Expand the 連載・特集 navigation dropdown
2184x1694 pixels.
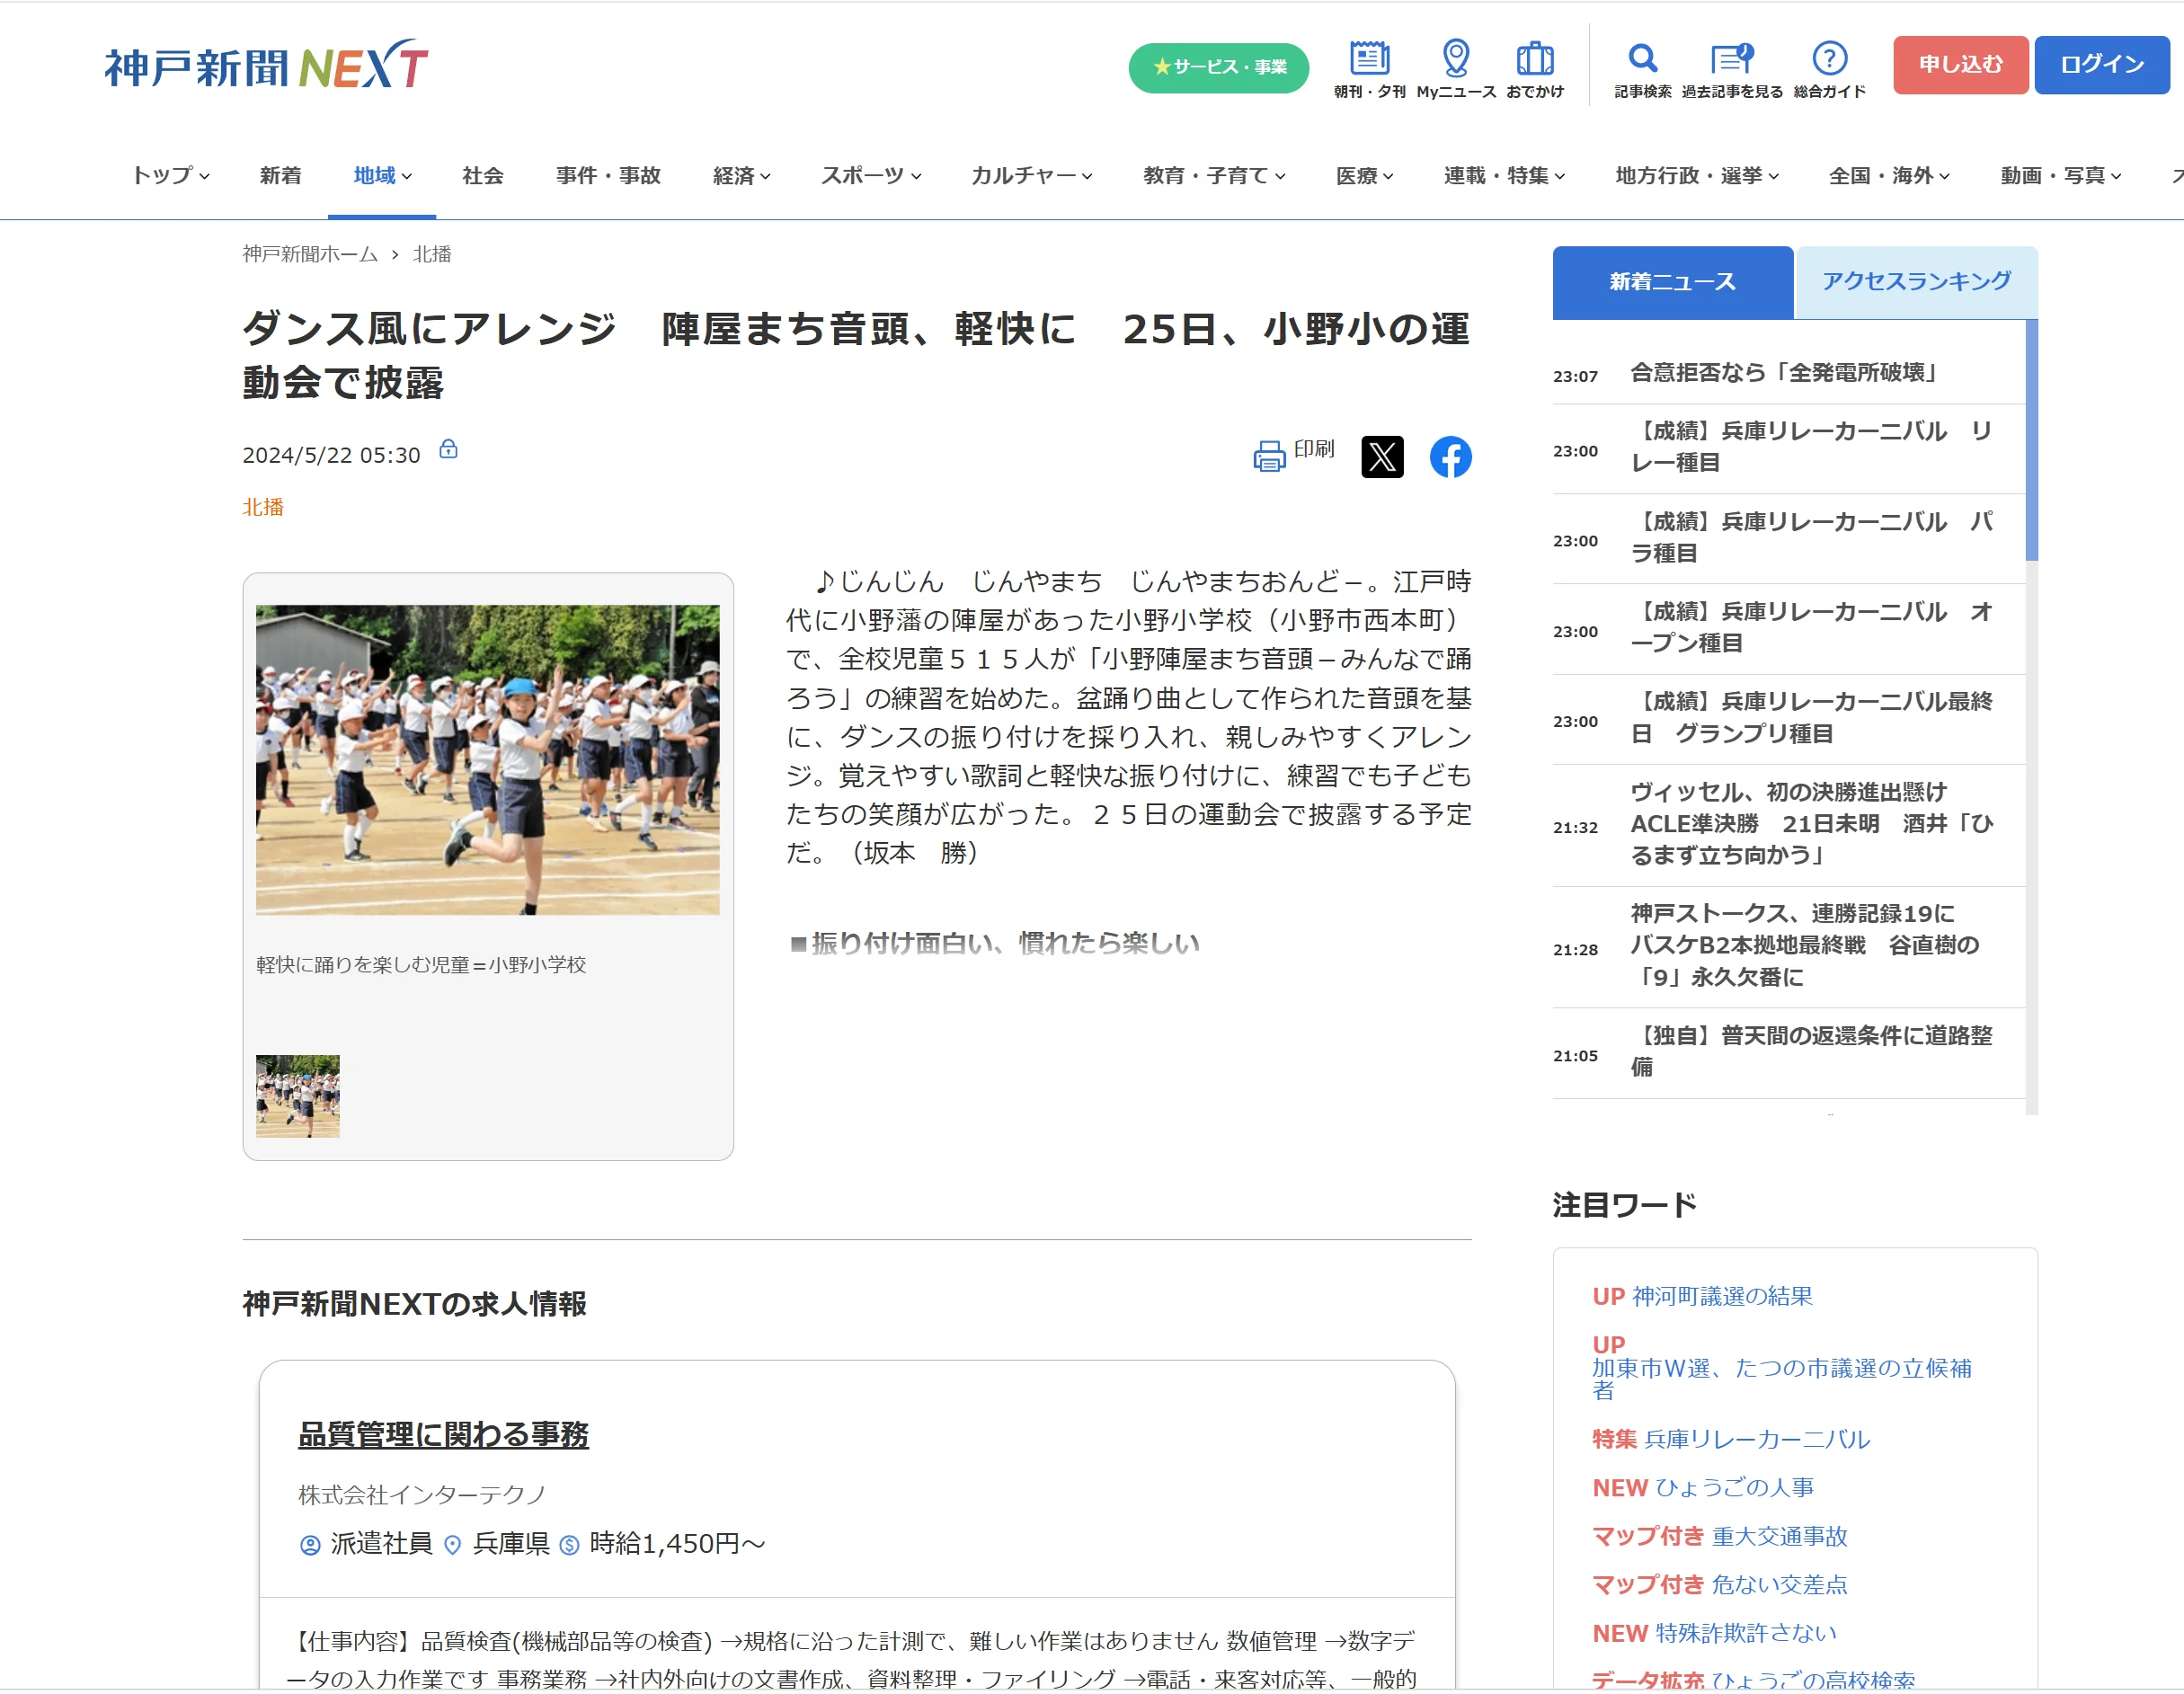tap(1504, 176)
